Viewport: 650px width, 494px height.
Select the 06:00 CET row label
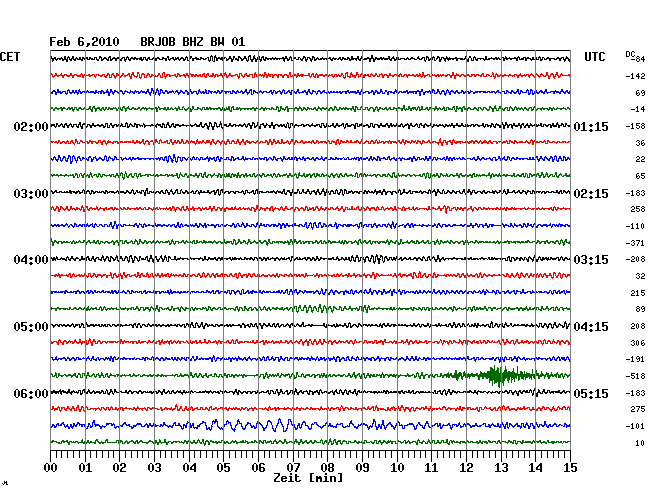click(31, 393)
